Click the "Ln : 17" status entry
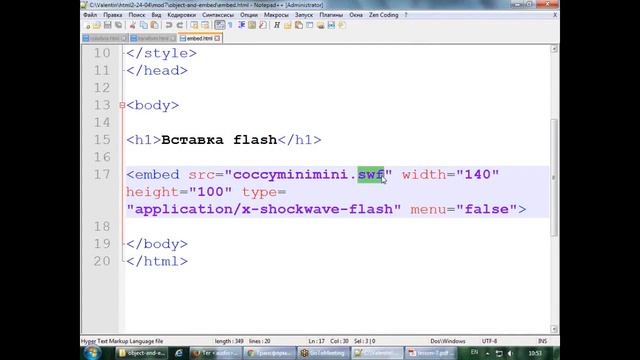The height and width of the screenshot is (360, 640). 317,341
